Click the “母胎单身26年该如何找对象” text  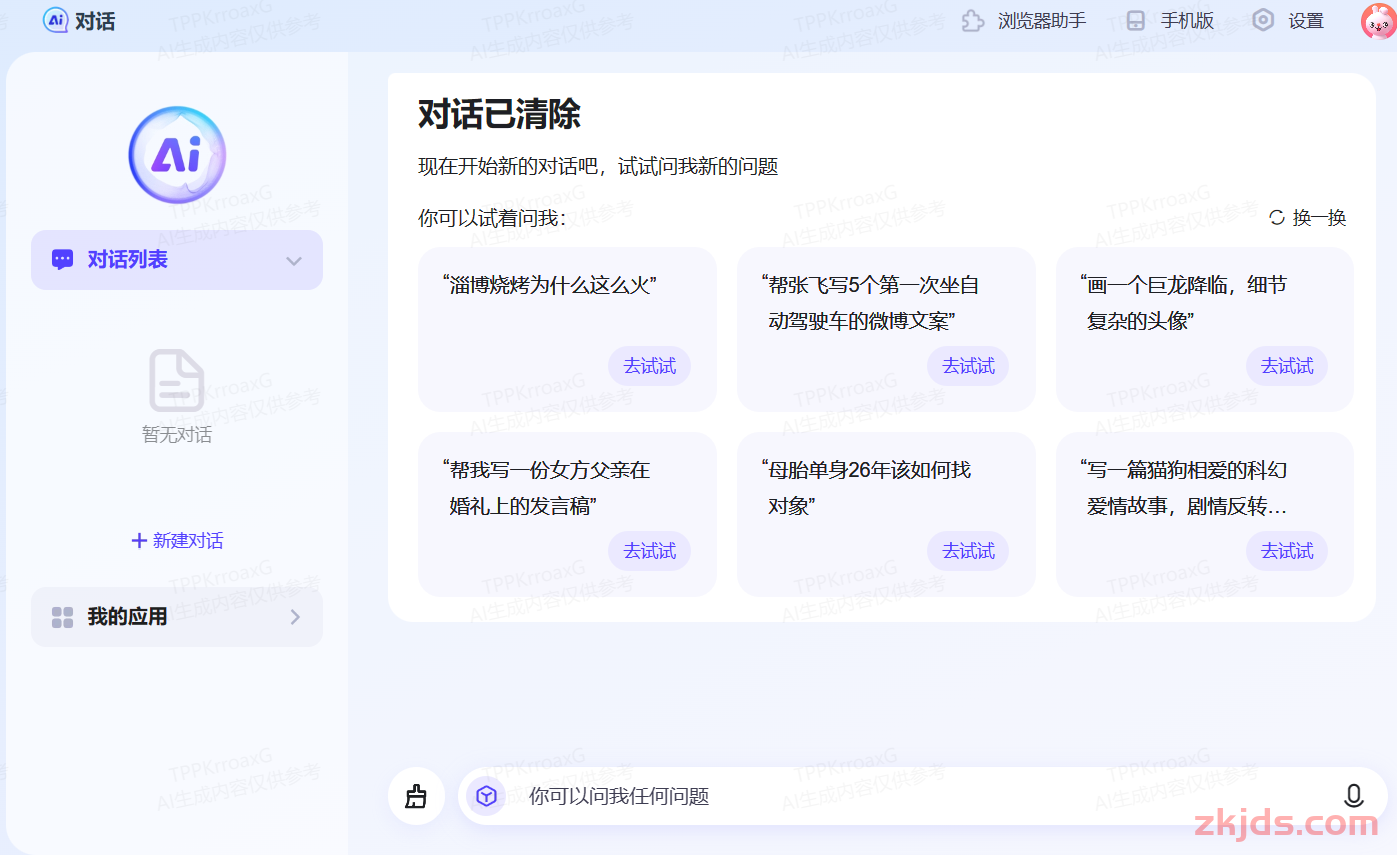pyautogui.click(x=865, y=488)
